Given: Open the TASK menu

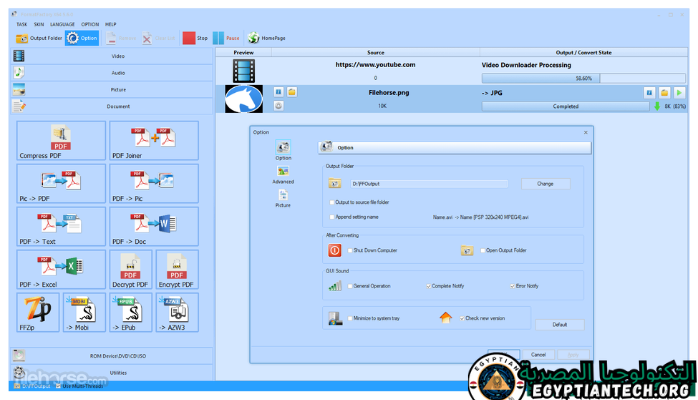Looking at the screenshot, I should (20, 22).
